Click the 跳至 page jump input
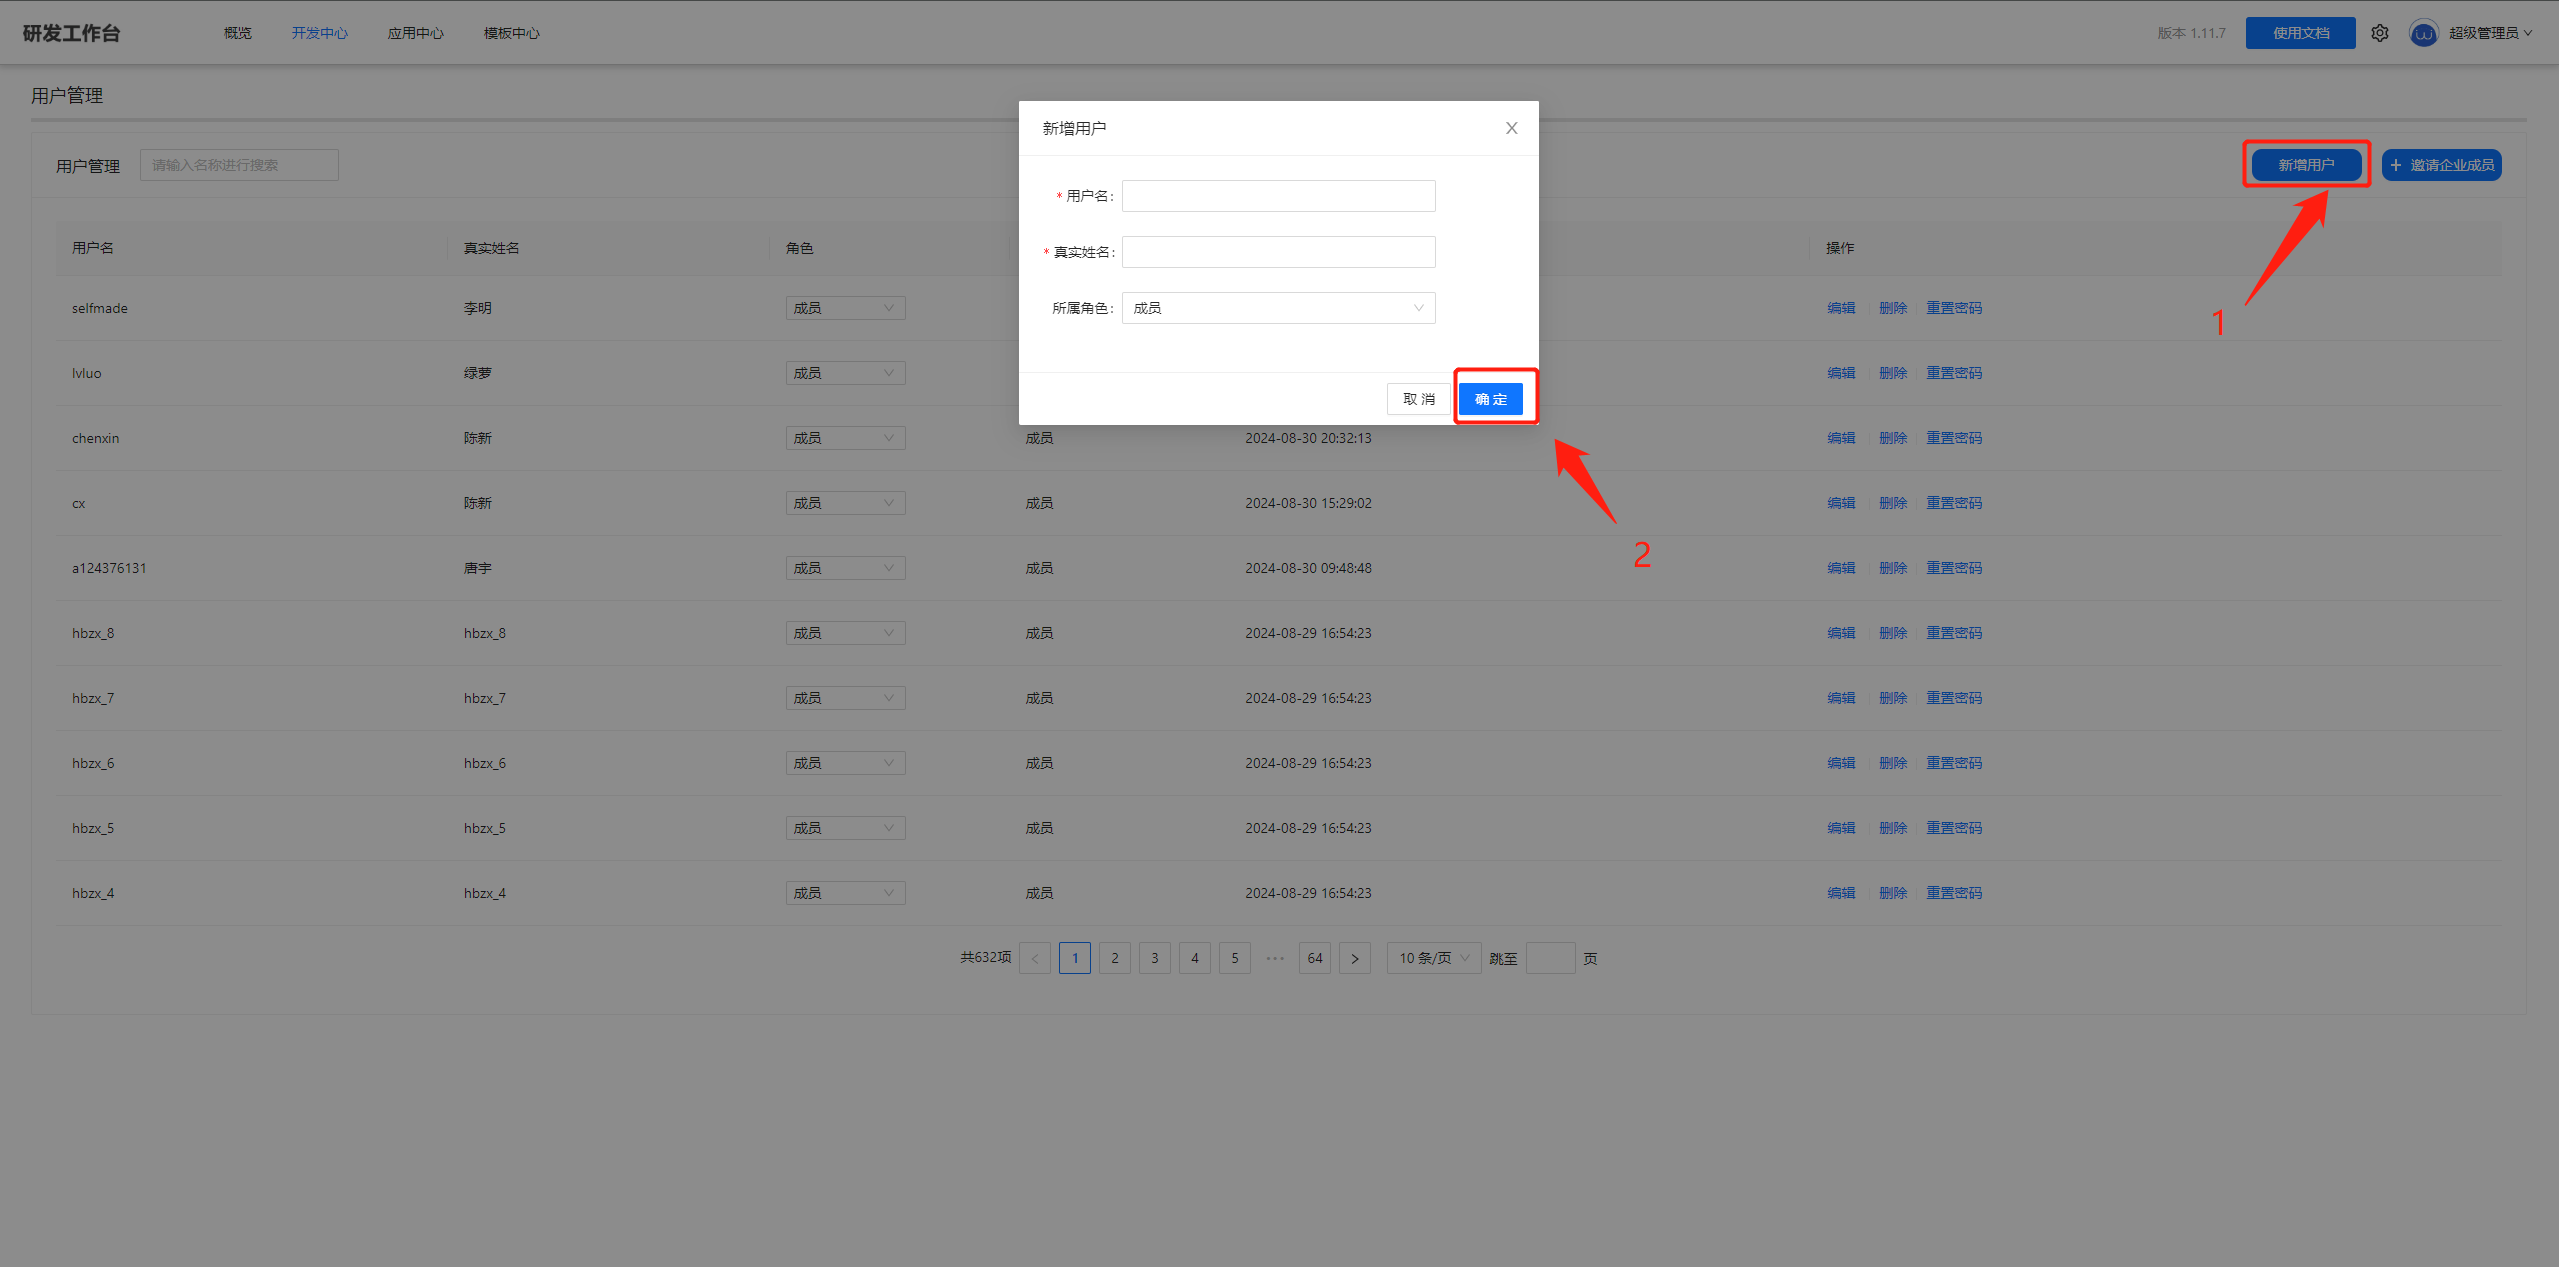Screen dimensions: 2559x1267 (1550, 958)
